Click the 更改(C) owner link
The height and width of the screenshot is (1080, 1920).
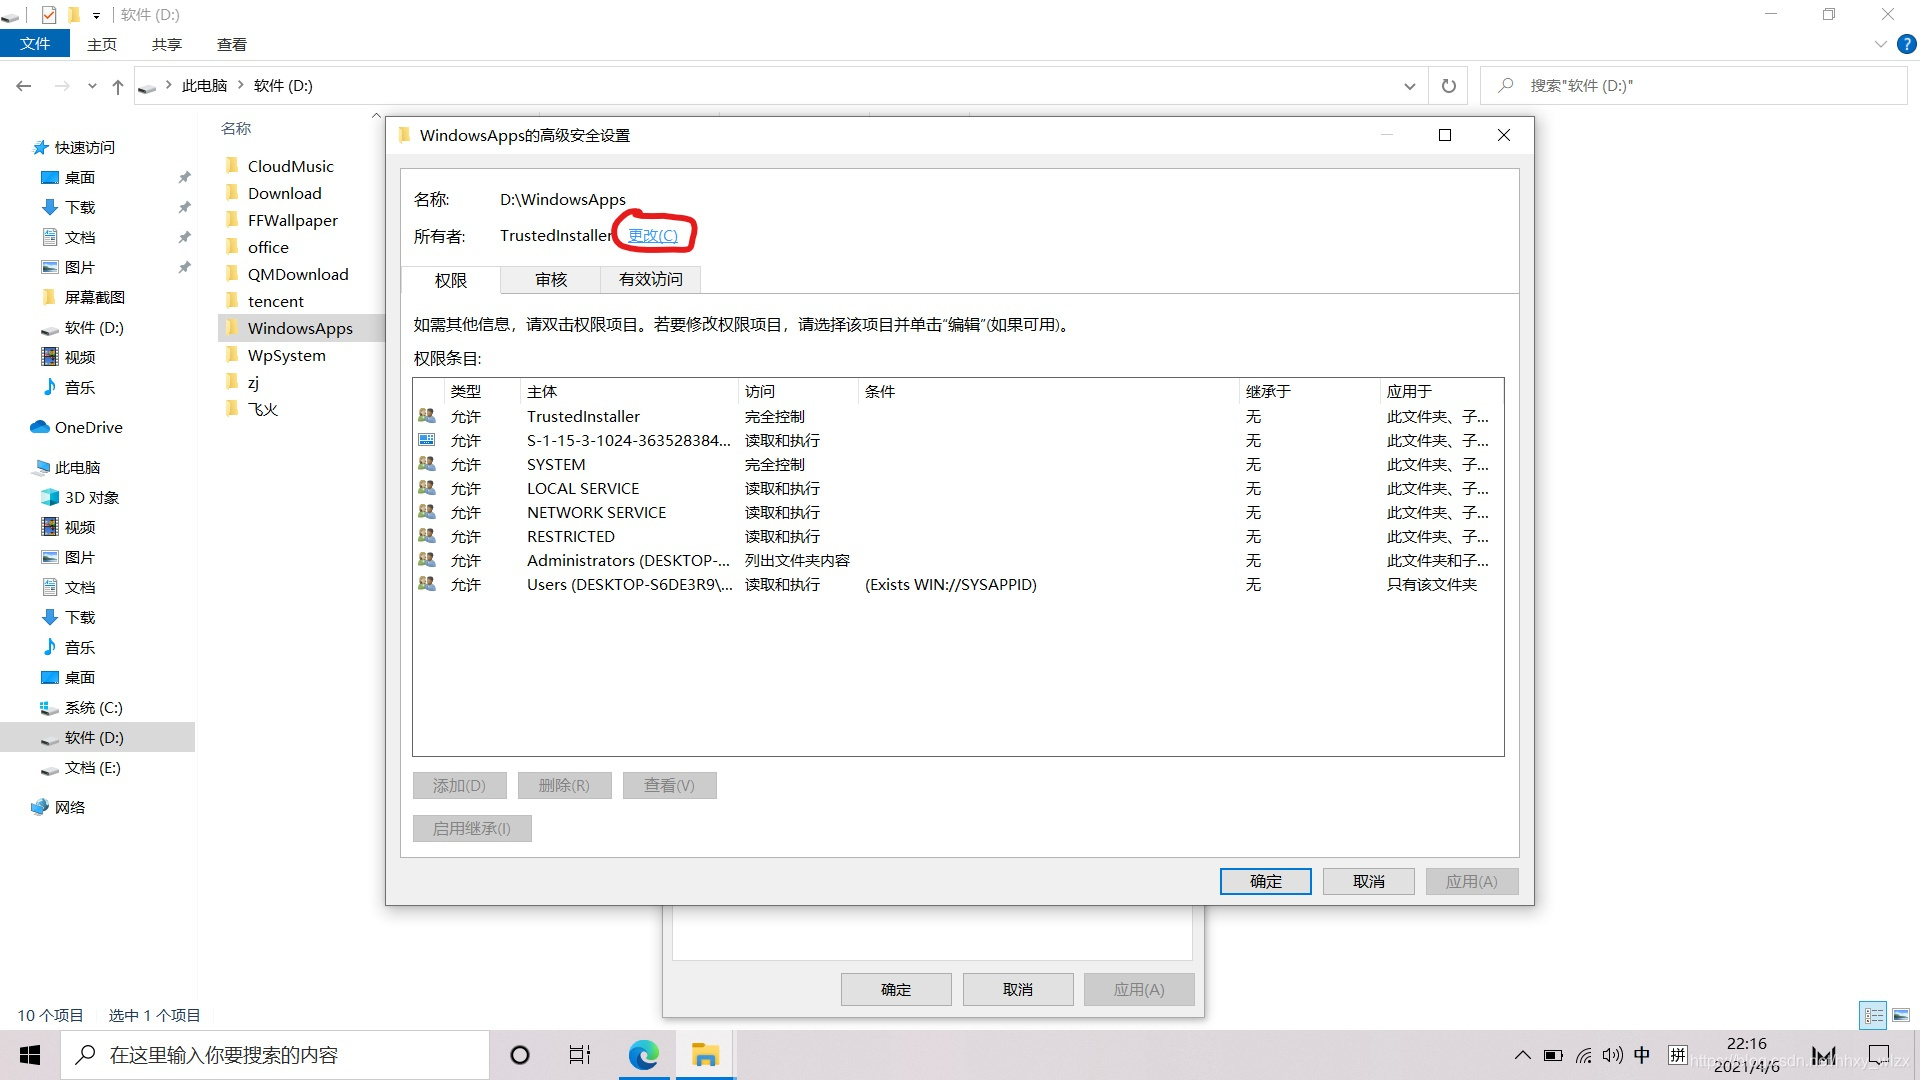[653, 235]
